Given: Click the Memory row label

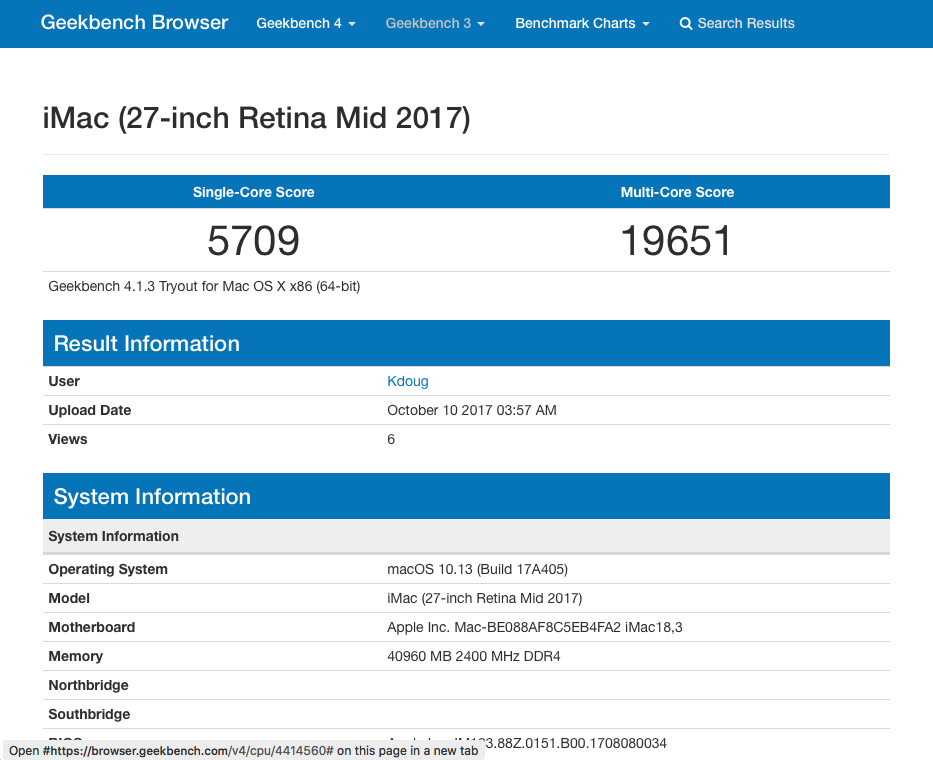Looking at the screenshot, I should click(76, 656).
